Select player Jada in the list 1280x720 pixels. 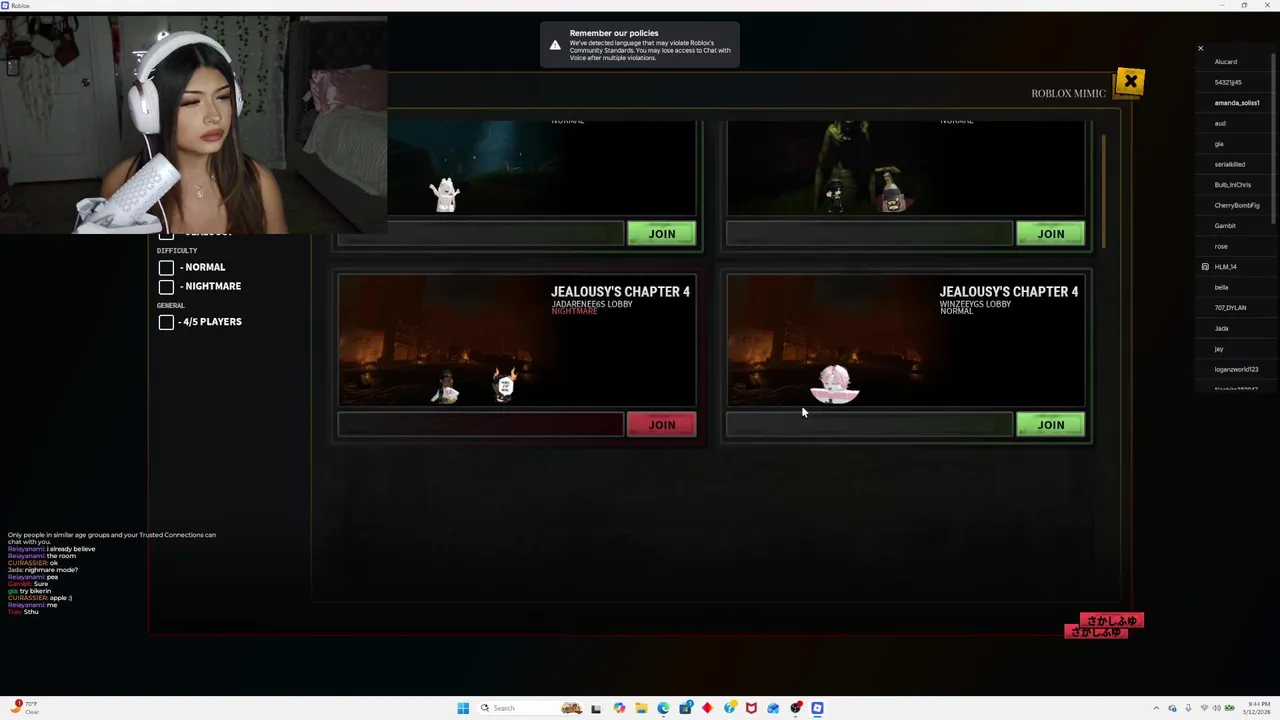(1221, 328)
